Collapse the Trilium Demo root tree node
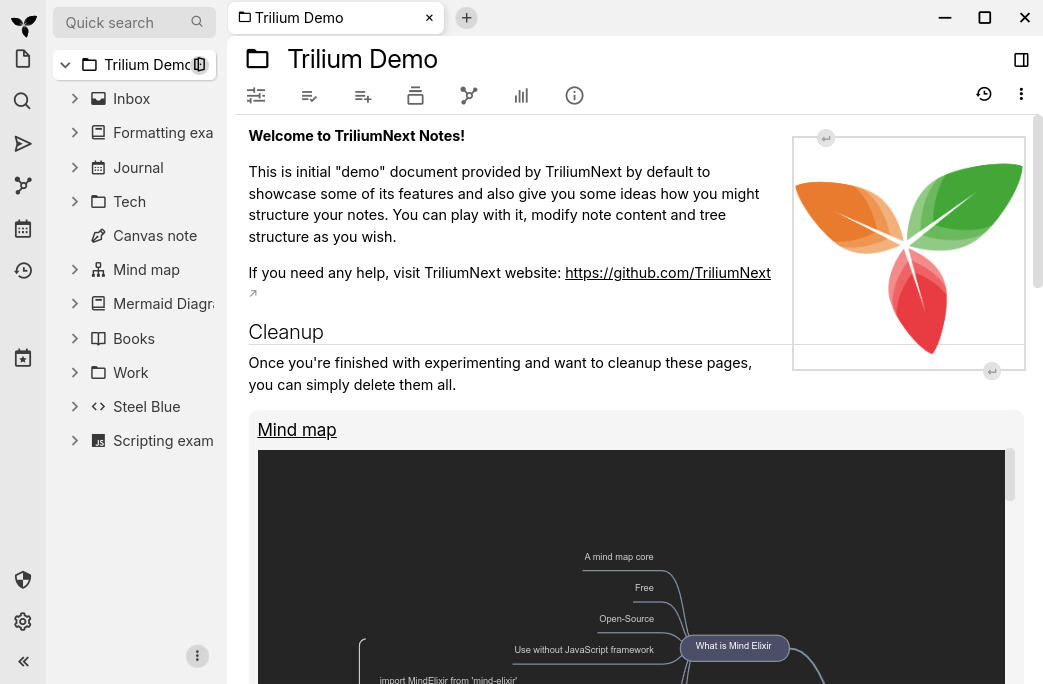The image size is (1043, 684). pos(66,65)
